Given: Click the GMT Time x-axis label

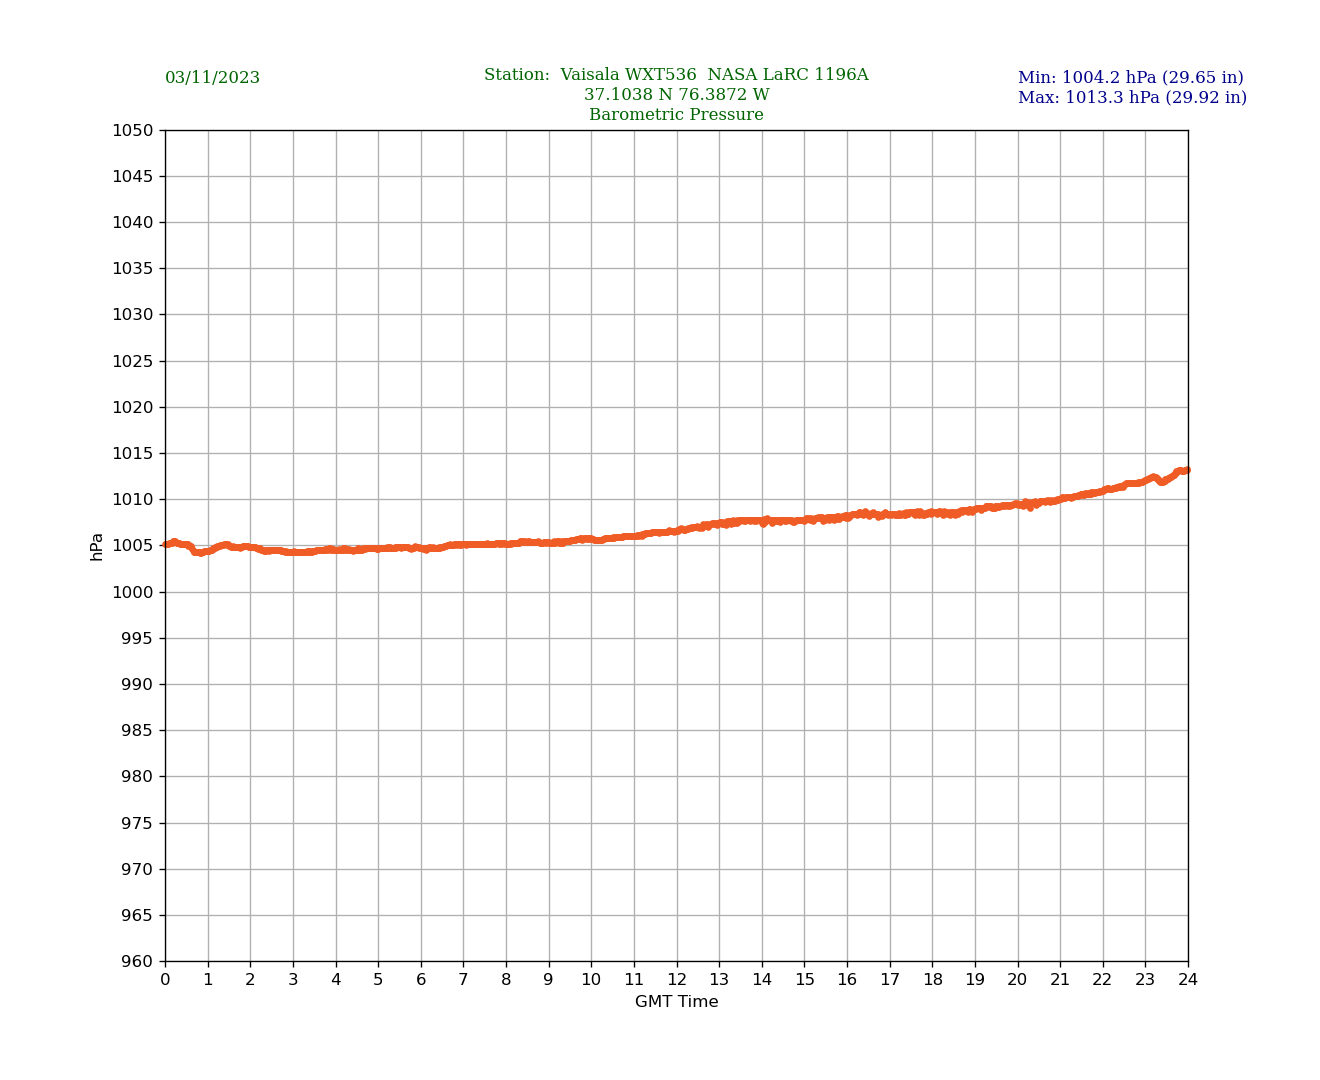Looking at the screenshot, I should click(x=676, y=1002).
